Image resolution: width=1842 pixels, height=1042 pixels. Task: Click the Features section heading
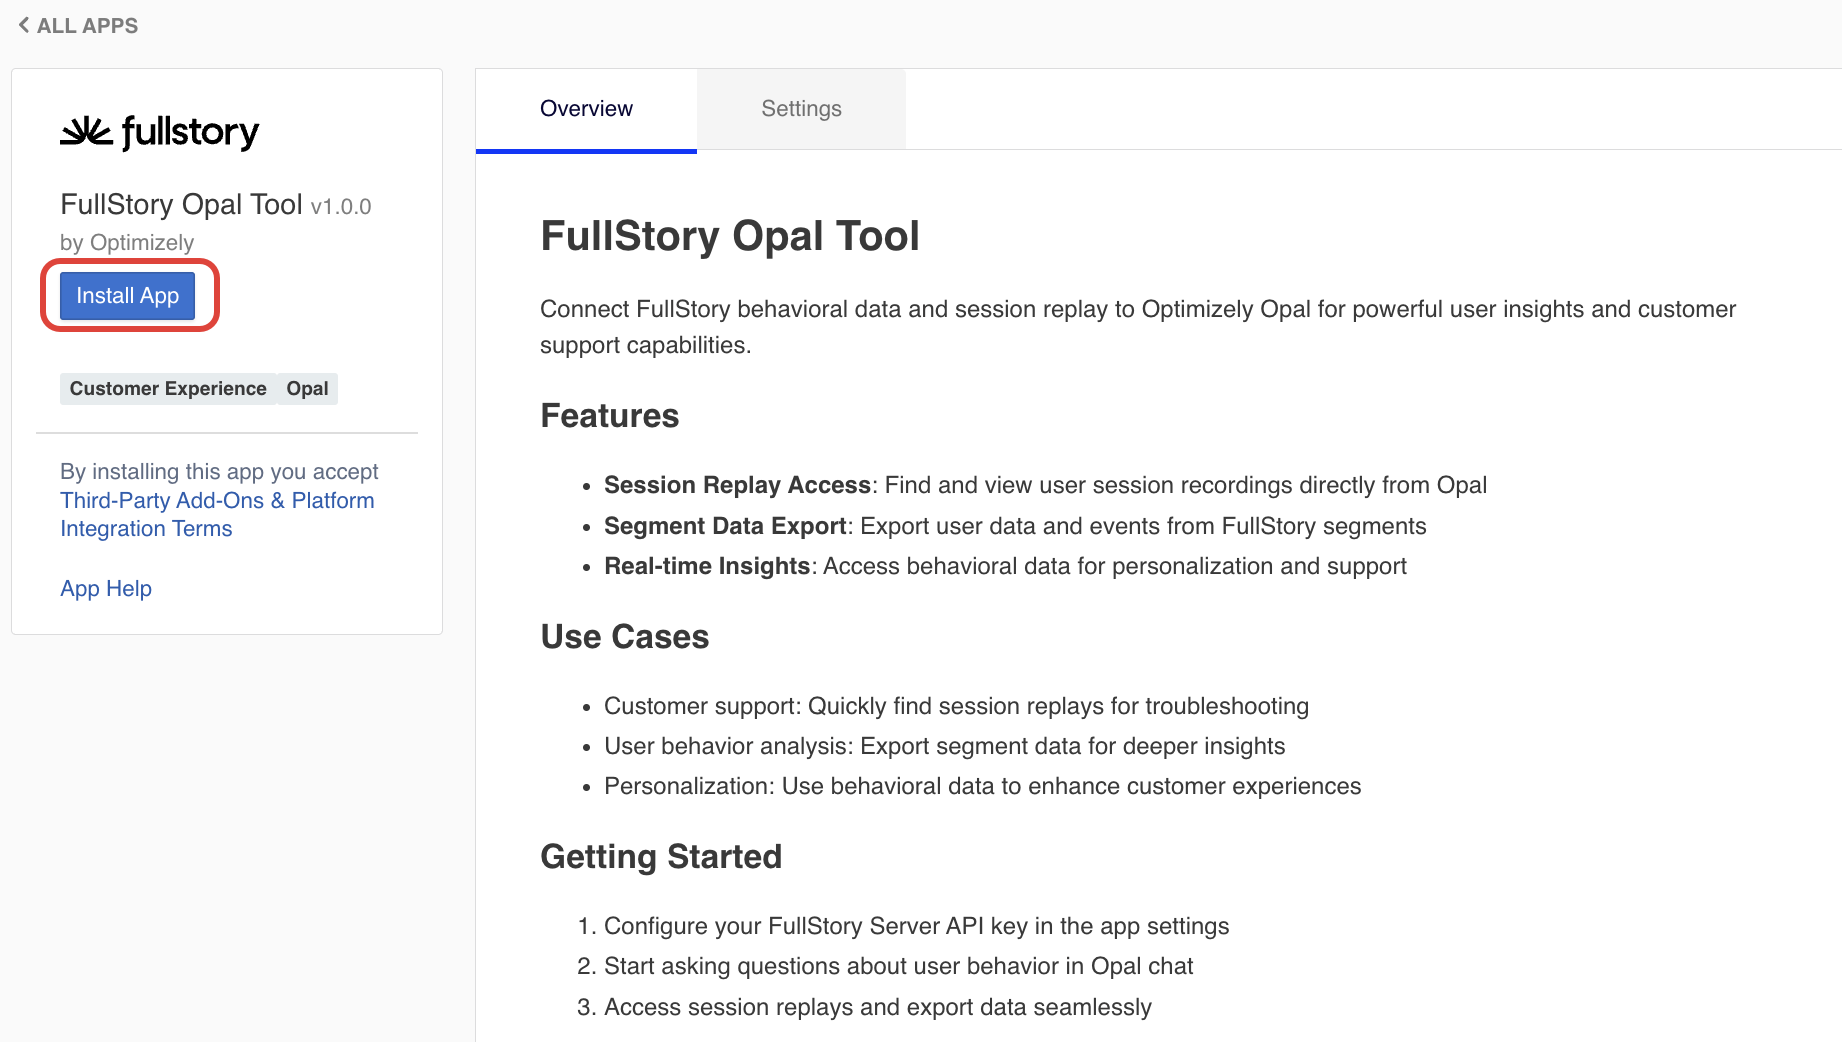click(x=609, y=416)
